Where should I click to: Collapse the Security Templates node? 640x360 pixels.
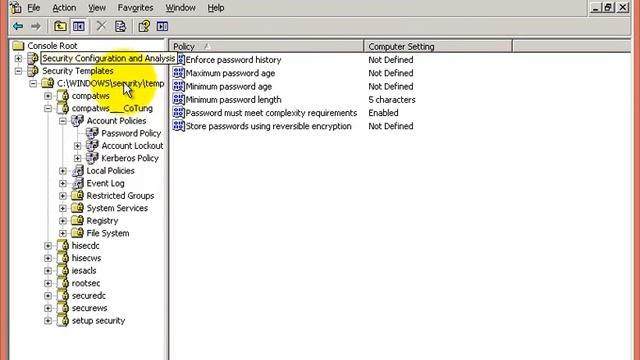(18, 71)
